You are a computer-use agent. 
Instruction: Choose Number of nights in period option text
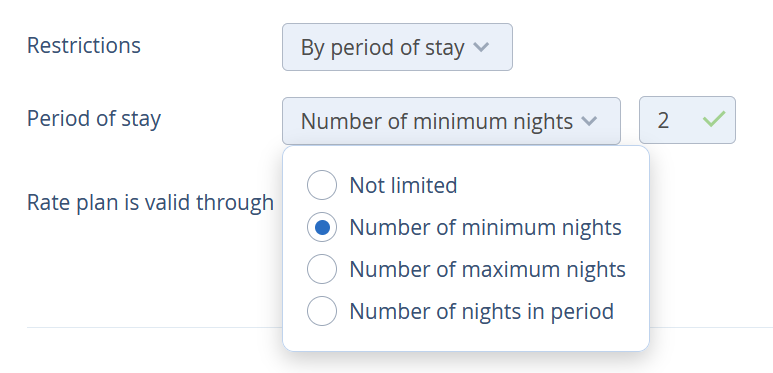click(x=482, y=312)
